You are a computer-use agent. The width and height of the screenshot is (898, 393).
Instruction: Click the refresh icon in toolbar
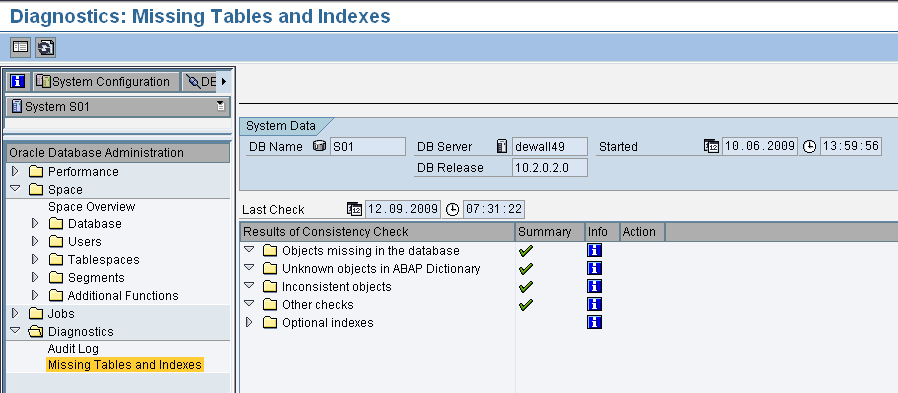tap(45, 47)
